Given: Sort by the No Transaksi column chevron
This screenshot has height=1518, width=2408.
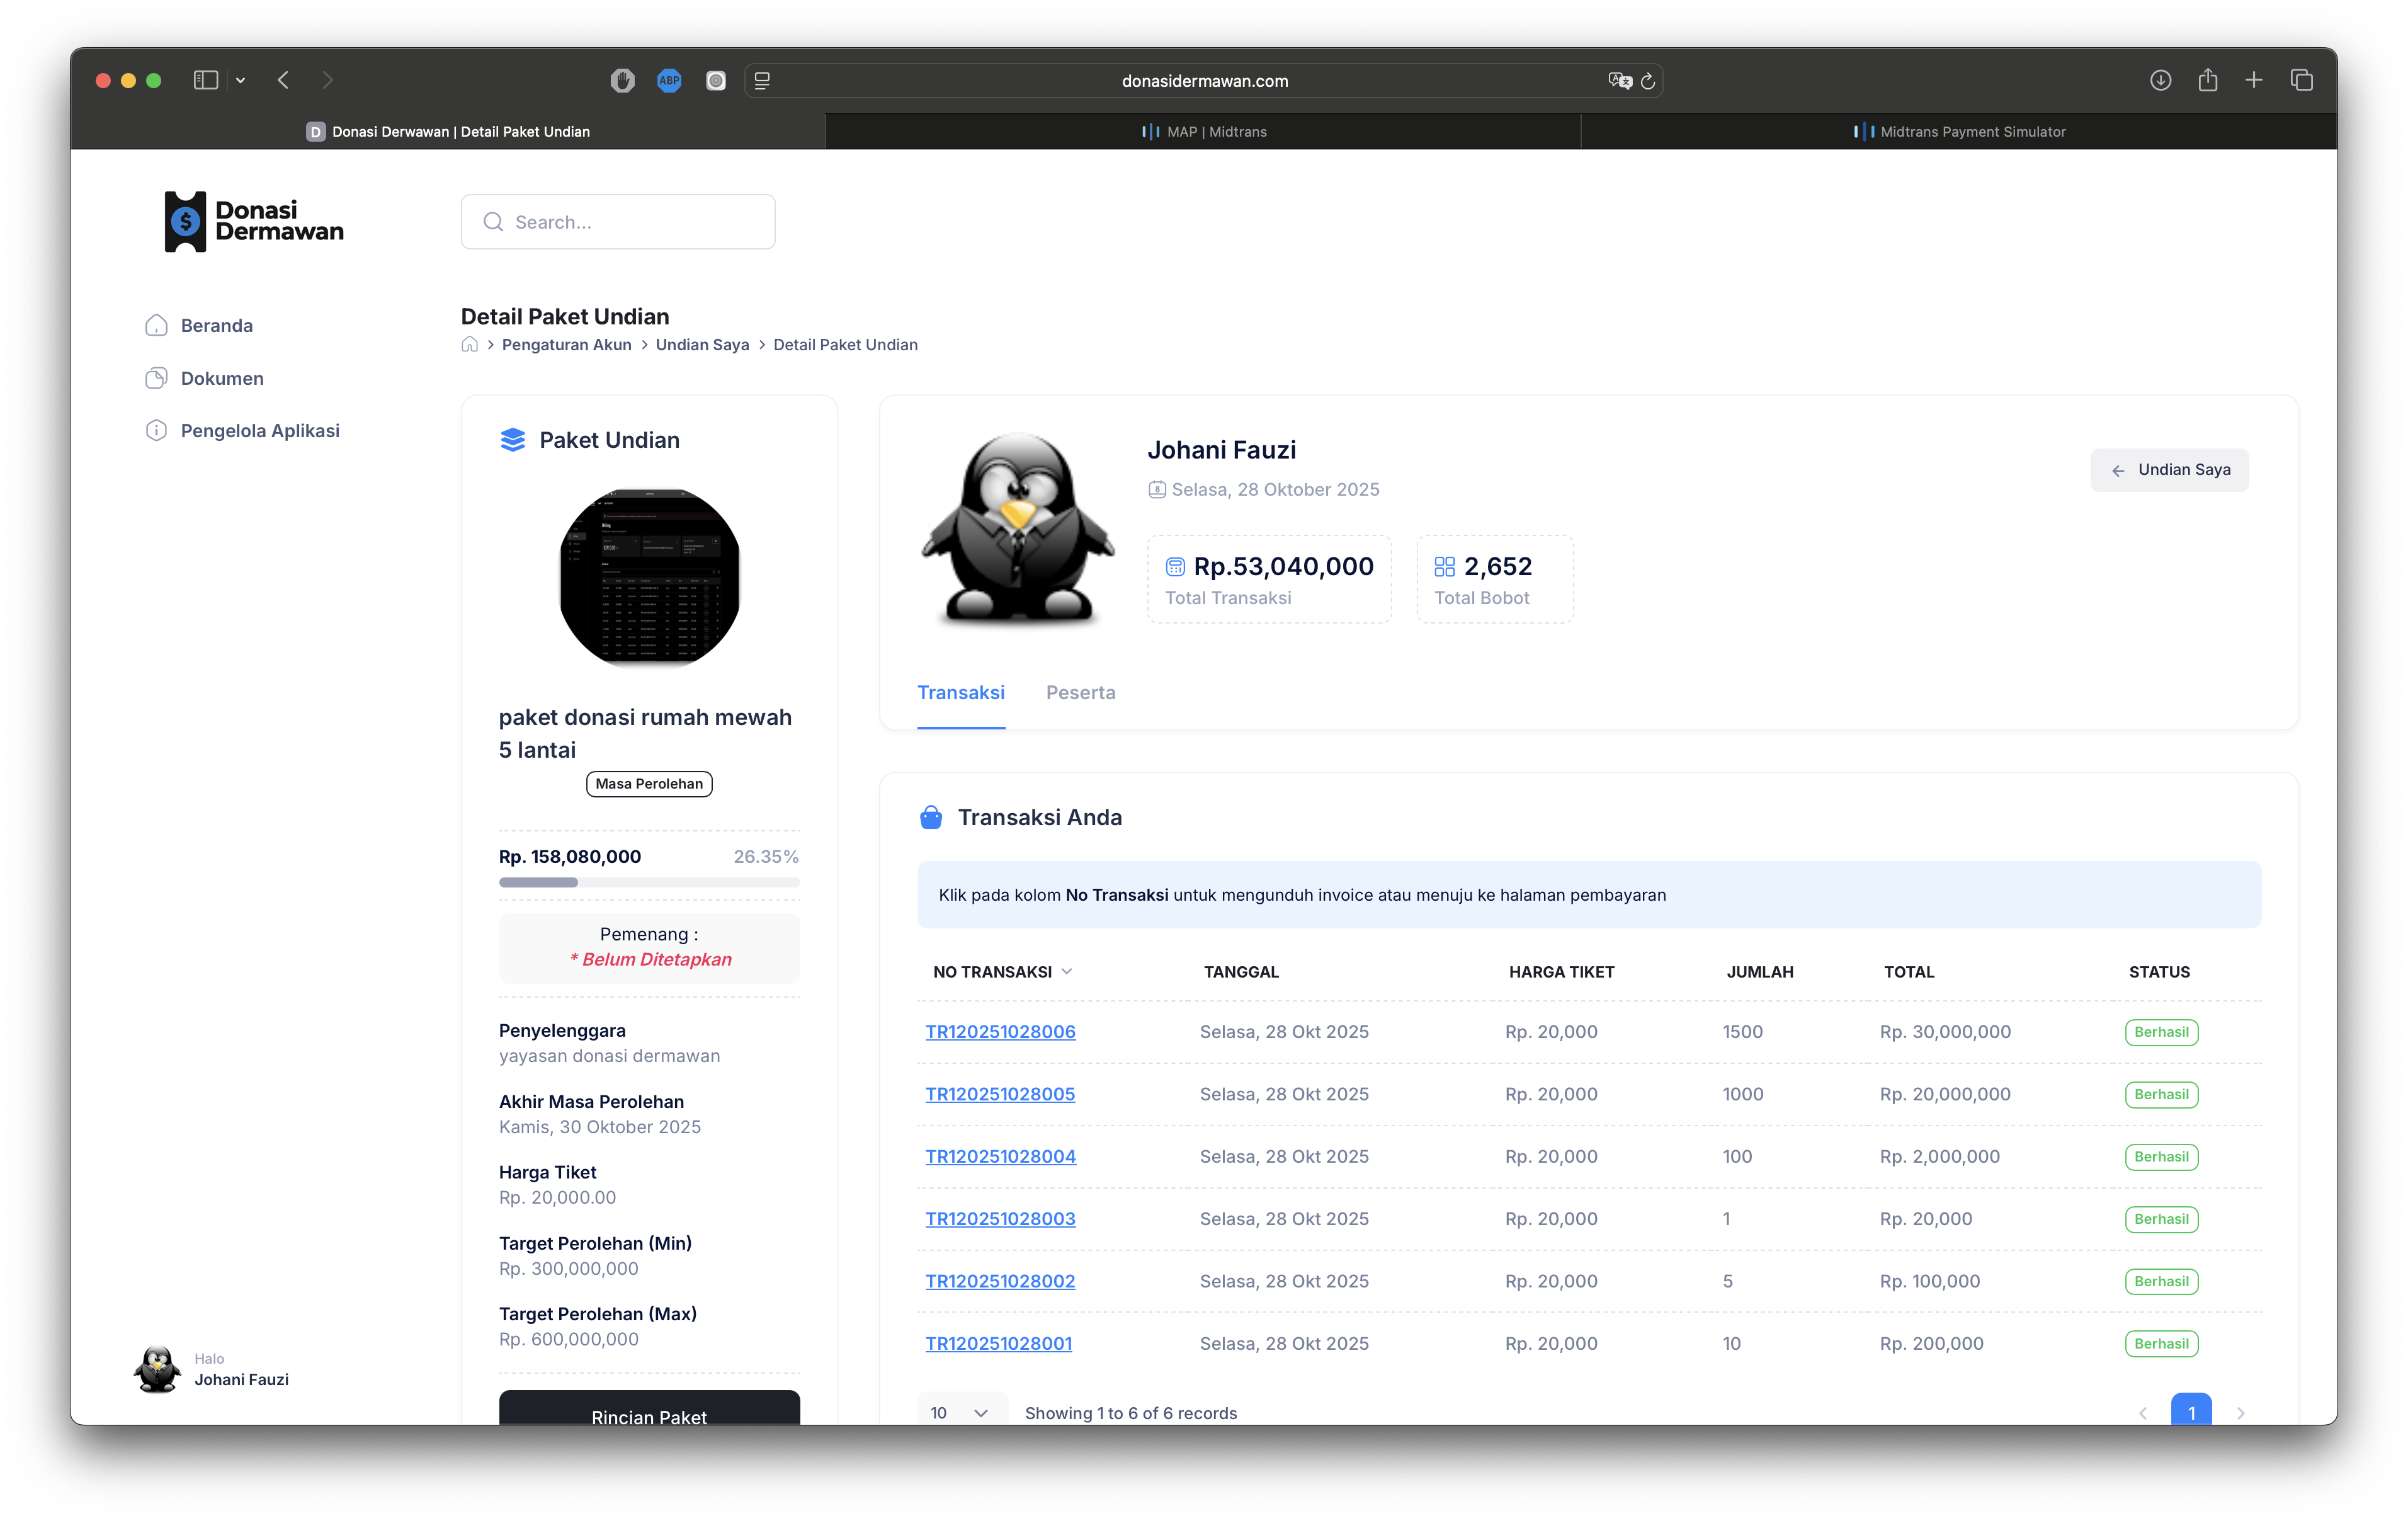Looking at the screenshot, I should click(1067, 972).
